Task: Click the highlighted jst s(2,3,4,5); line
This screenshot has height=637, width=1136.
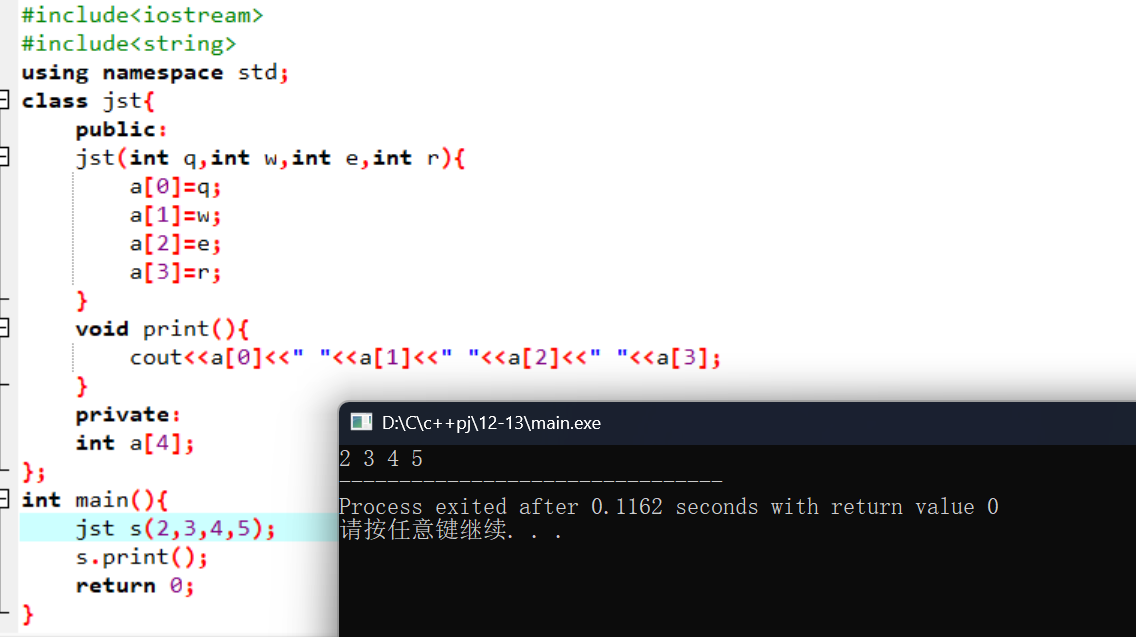Action: coord(175,528)
